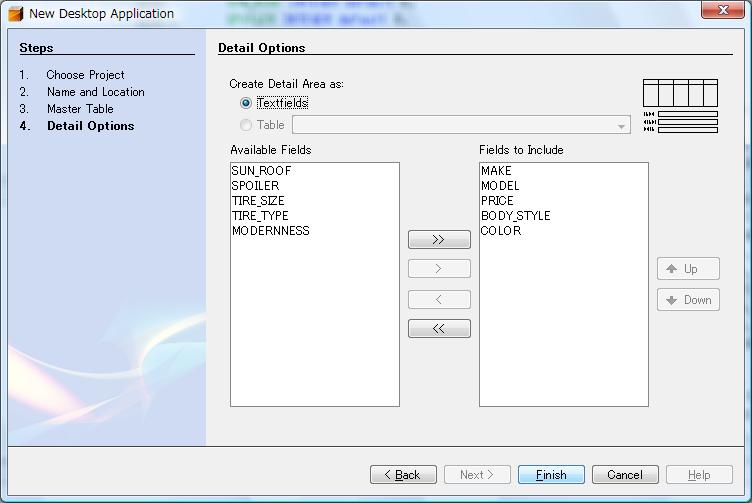Go back with the Back button
Screen dimensions: 752x503
point(403,475)
